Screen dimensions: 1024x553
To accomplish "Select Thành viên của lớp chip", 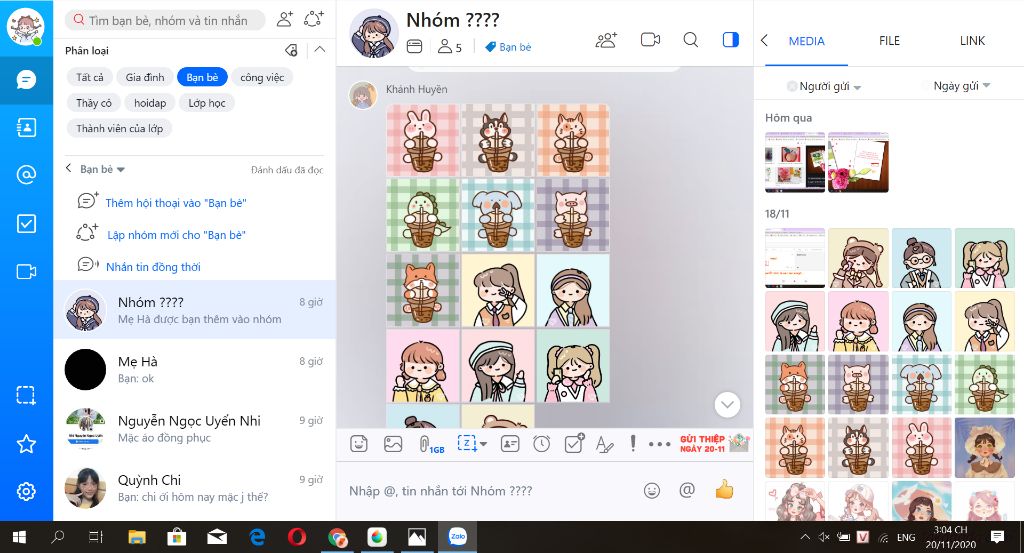I will point(120,128).
